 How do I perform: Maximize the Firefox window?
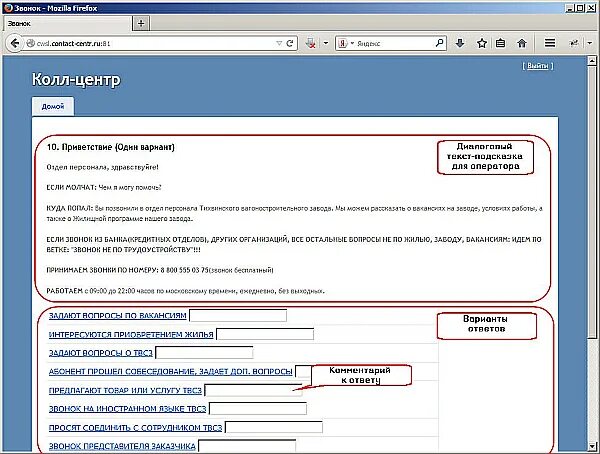click(580, 8)
